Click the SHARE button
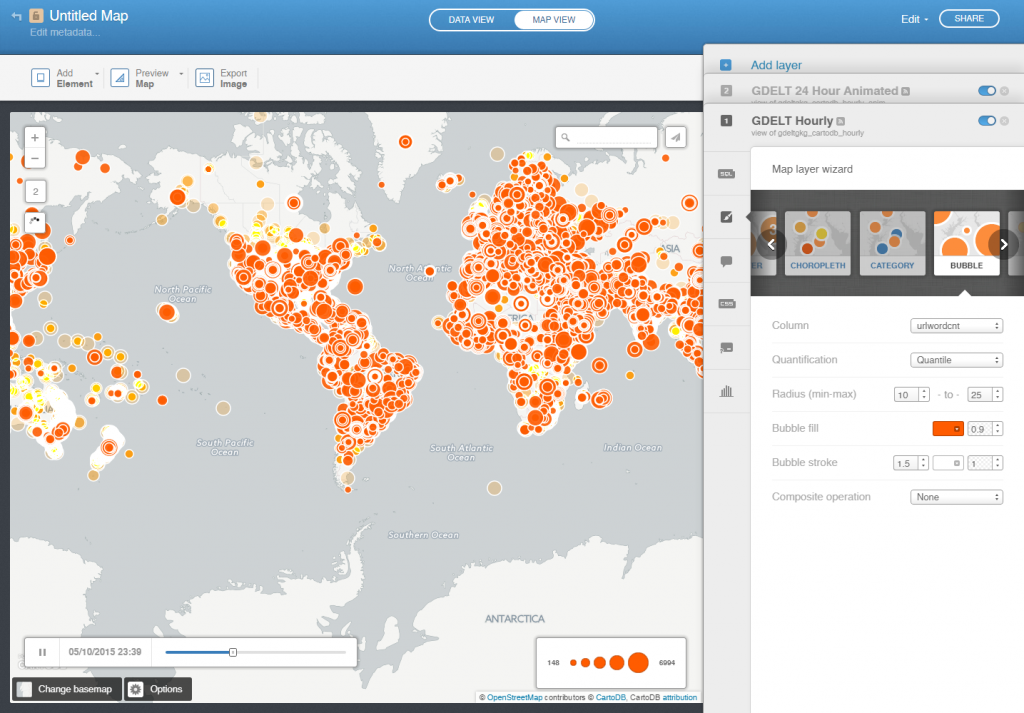This screenshot has width=1024, height=713. [968, 18]
